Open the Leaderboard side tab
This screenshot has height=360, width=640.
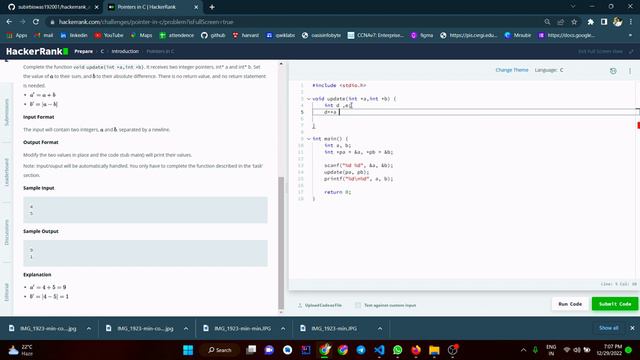(x=6, y=172)
